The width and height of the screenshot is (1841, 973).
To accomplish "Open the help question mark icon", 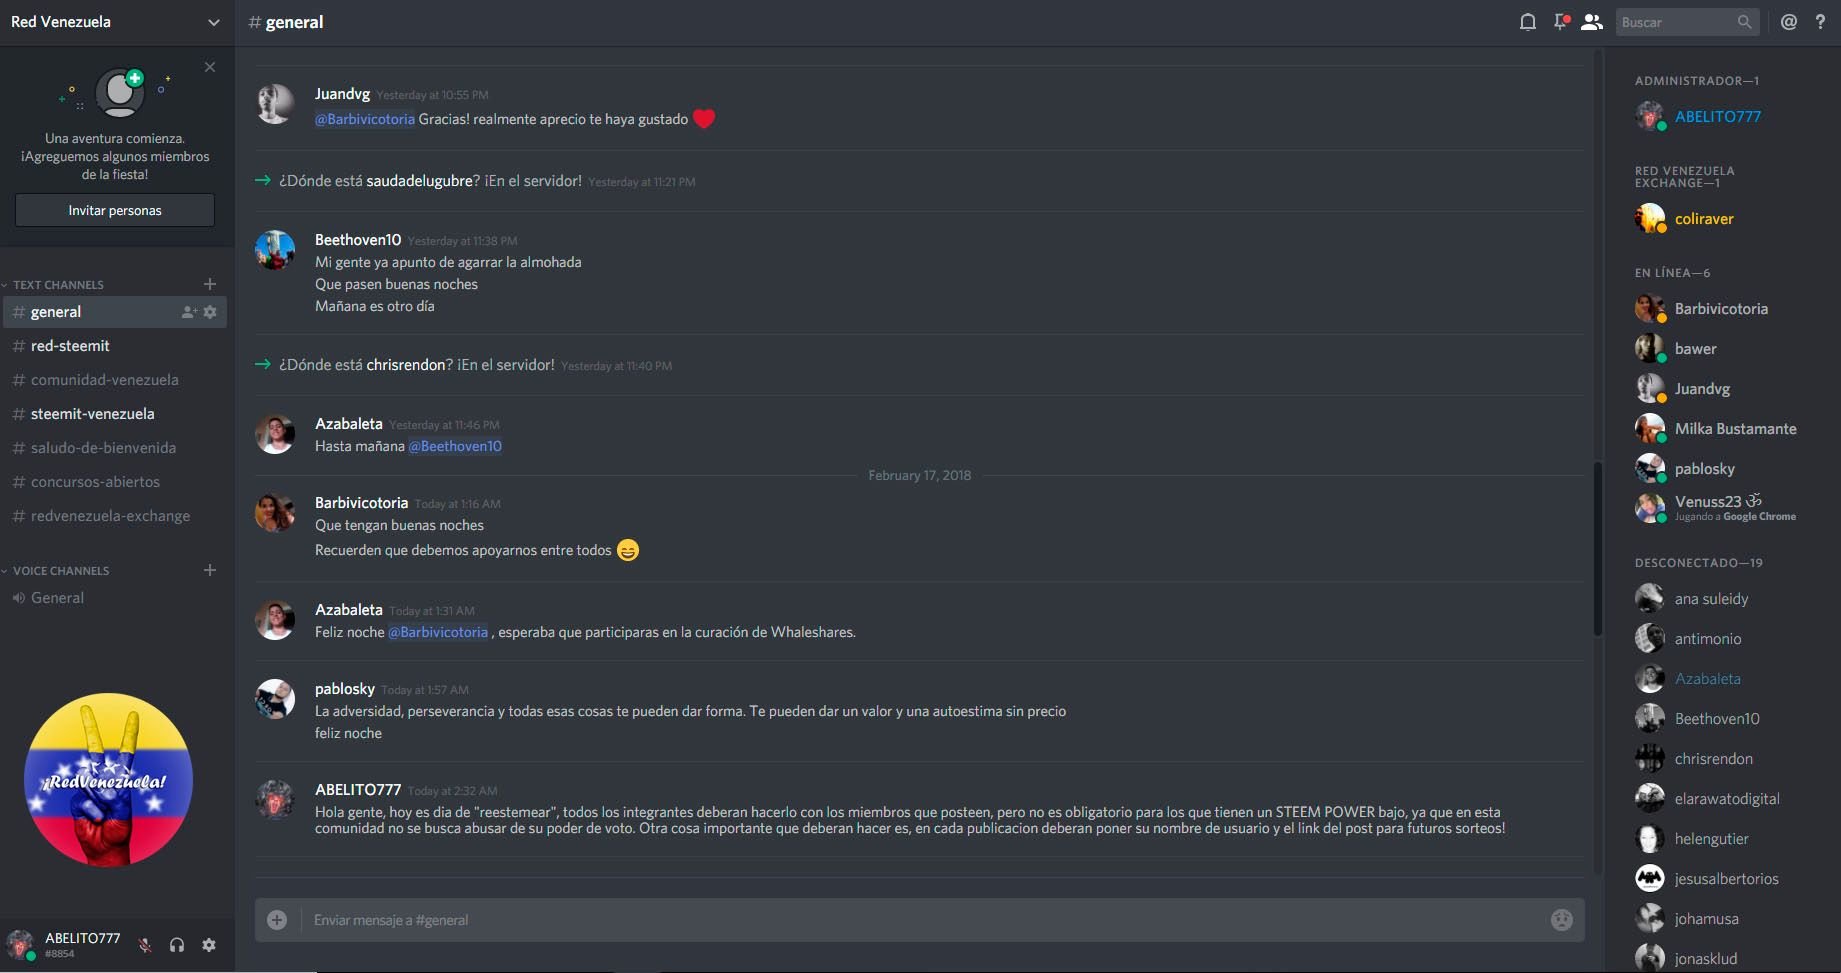I will [x=1820, y=22].
